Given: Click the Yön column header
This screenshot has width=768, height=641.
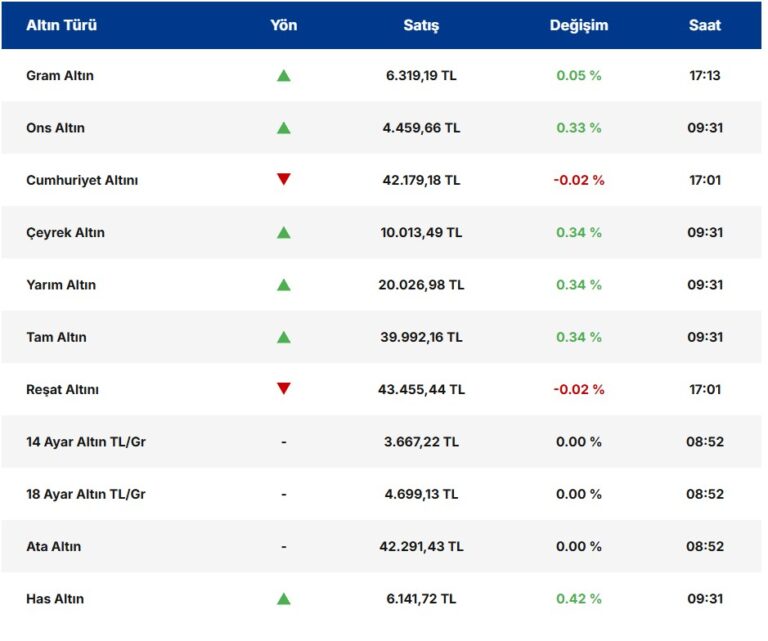Looking at the screenshot, I should 284,25.
